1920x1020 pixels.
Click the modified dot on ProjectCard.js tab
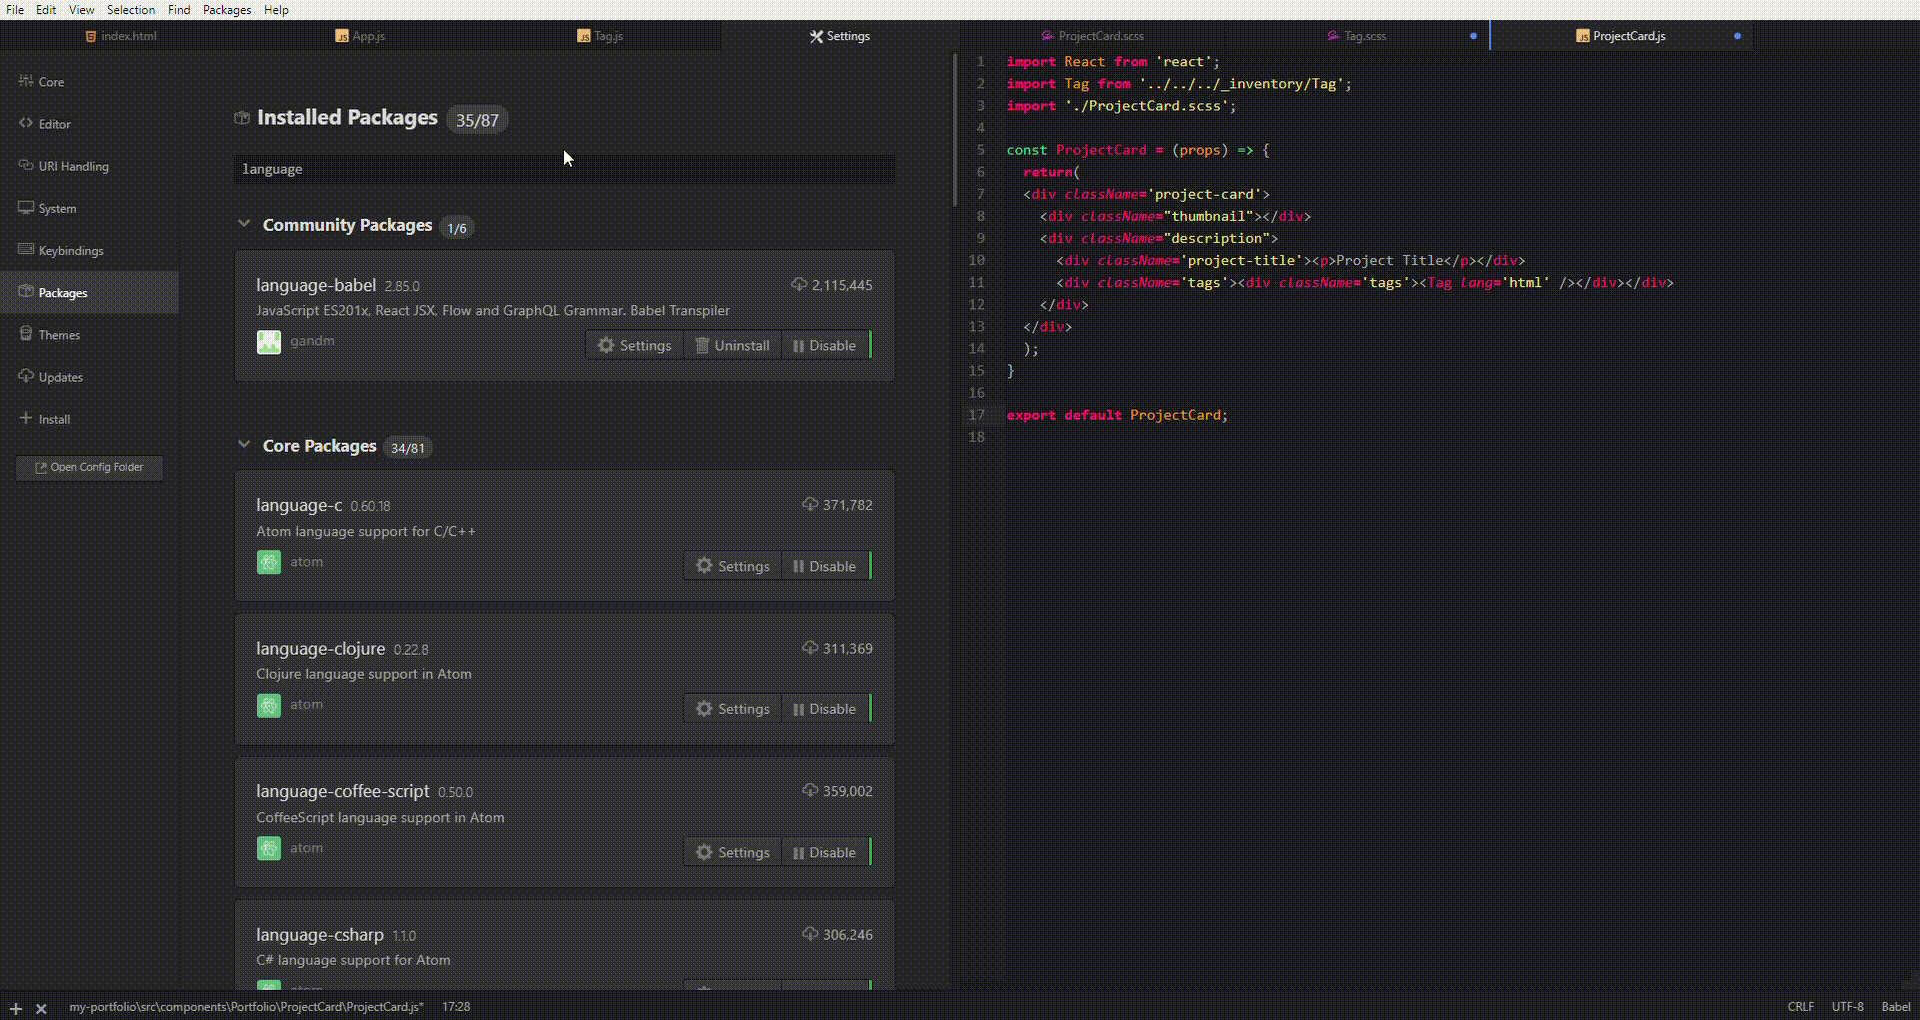[x=1737, y=36]
